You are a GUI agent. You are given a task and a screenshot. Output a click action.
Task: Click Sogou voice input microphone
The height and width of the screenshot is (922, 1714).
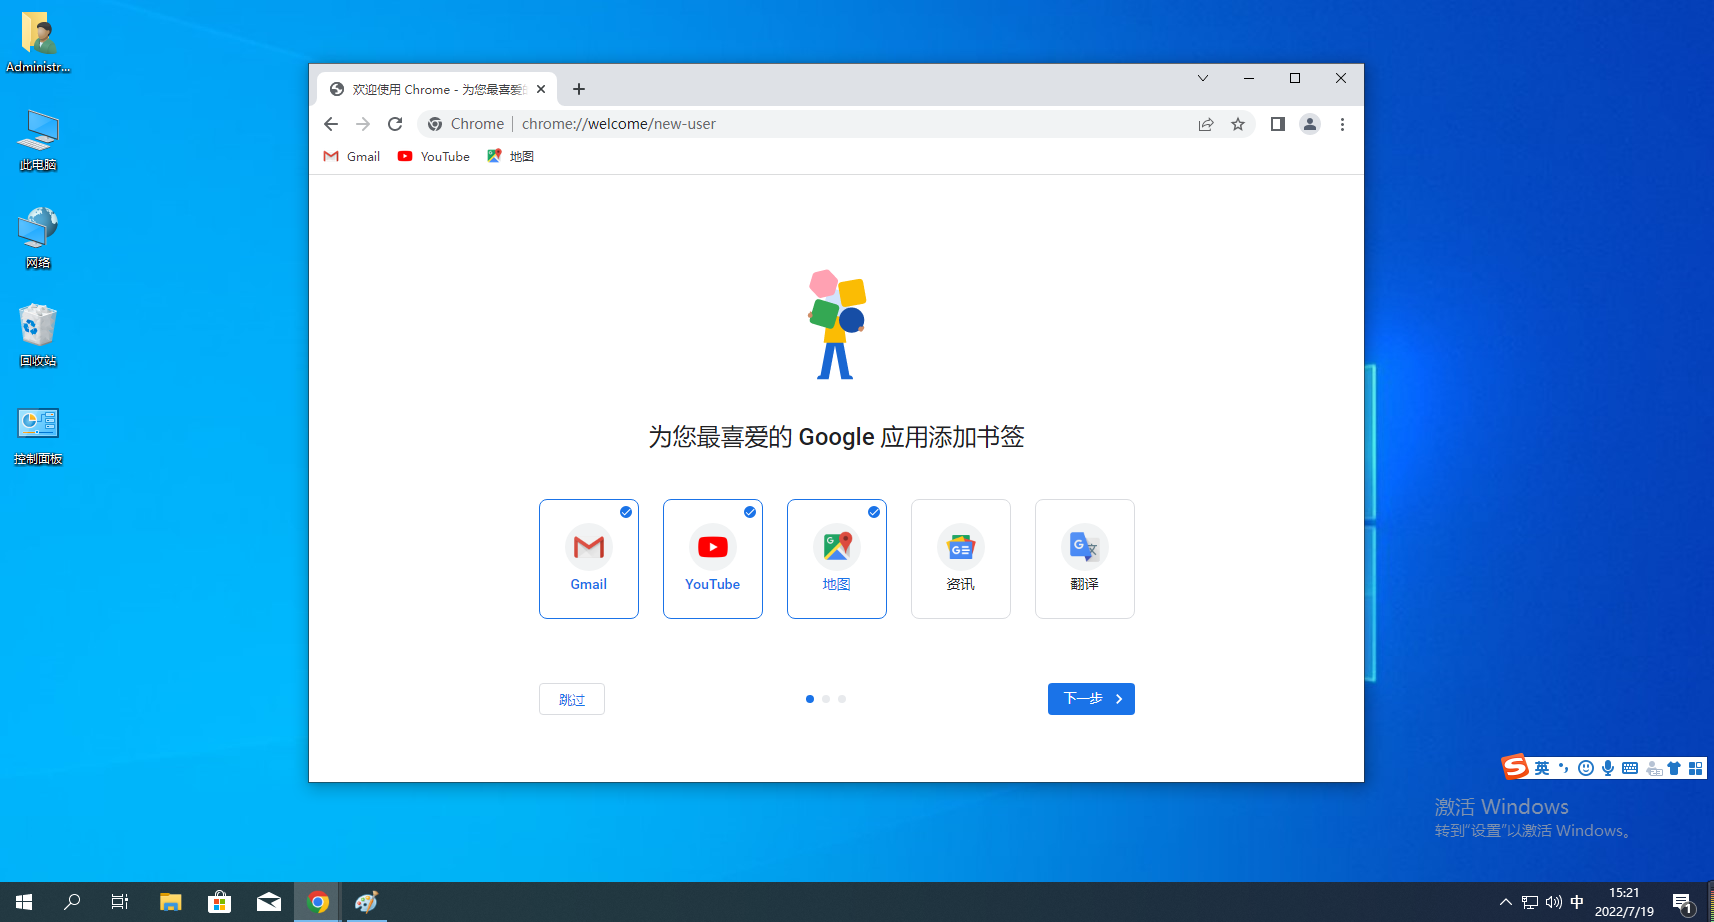coord(1608,768)
